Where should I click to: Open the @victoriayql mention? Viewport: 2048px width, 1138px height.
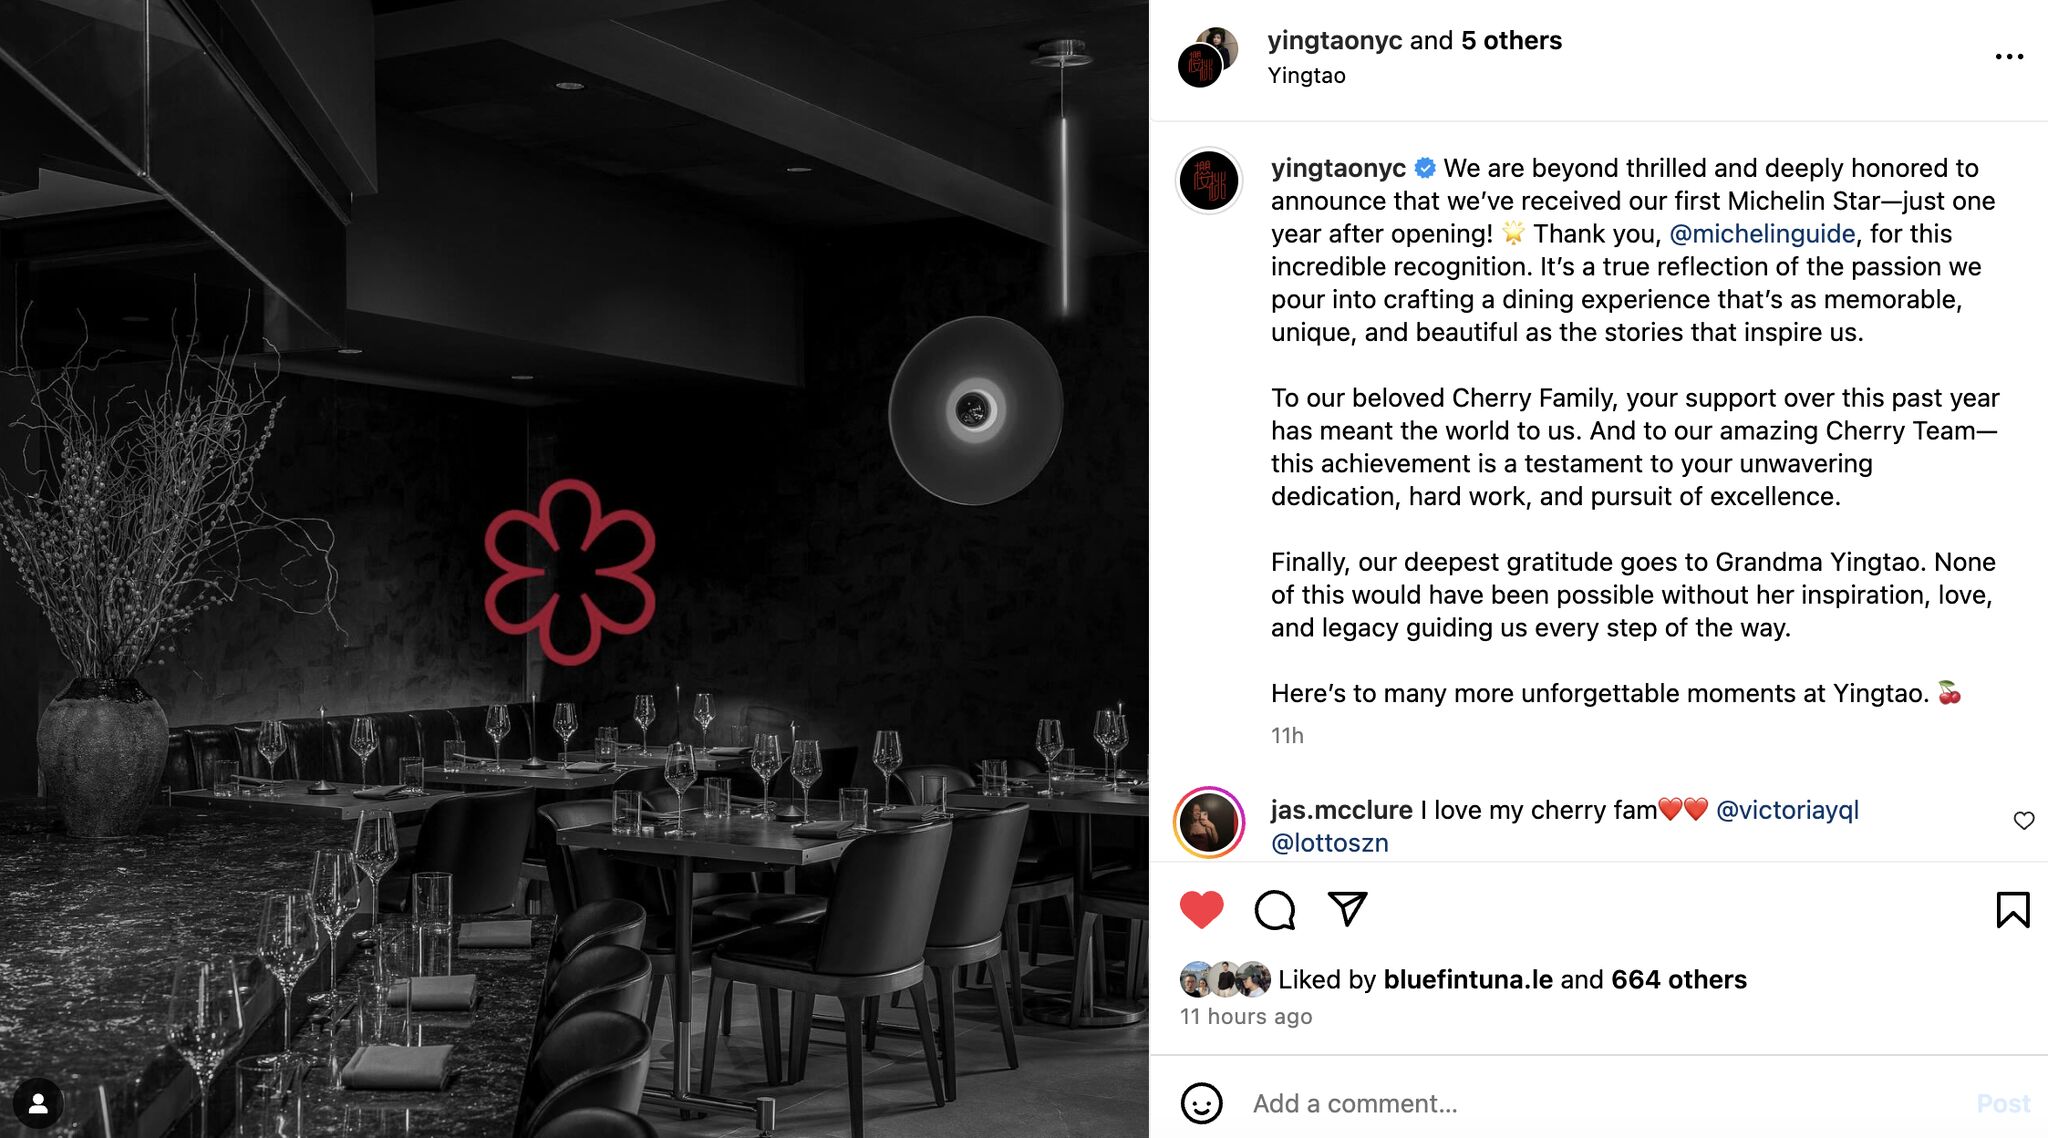1787,810
